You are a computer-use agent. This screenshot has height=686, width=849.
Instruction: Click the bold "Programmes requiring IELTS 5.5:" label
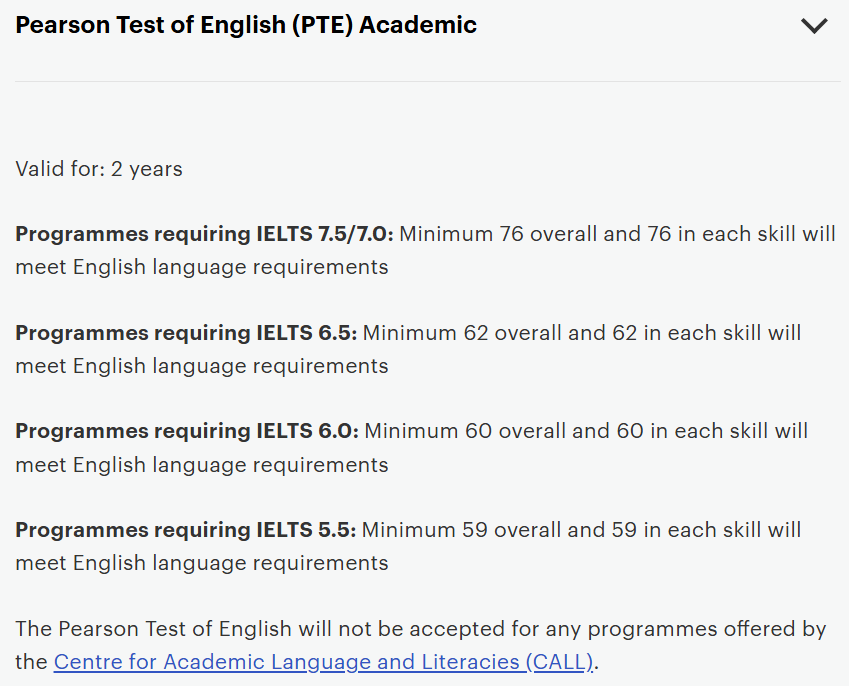(x=186, y=530)
